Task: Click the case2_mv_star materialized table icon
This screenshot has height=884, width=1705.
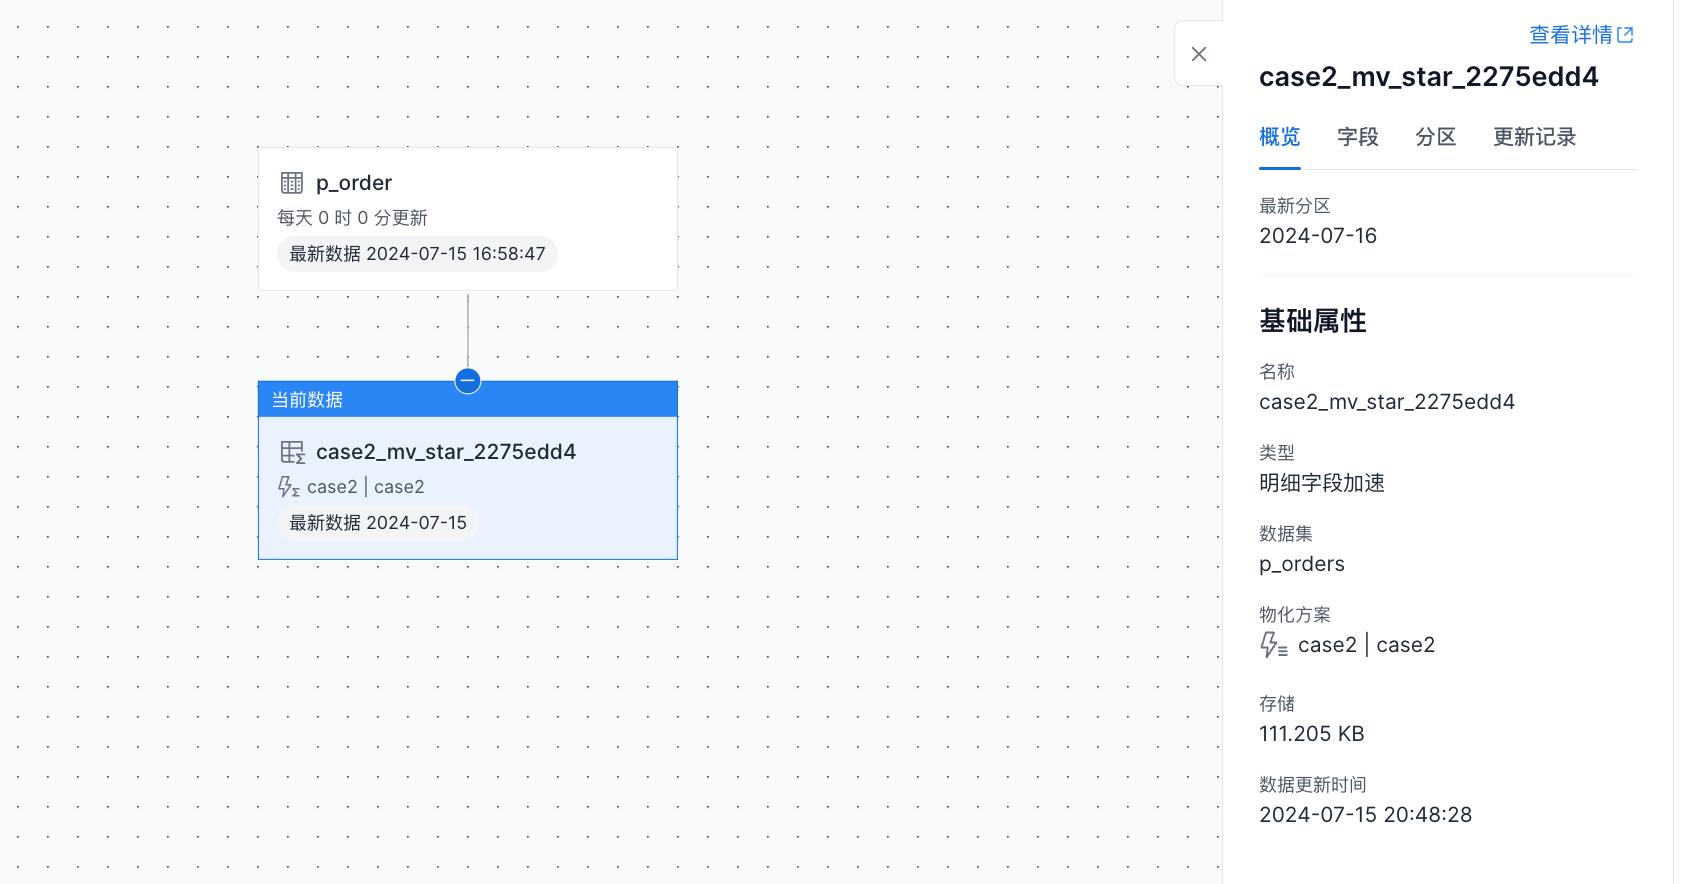Action: (x=292, y=452)
